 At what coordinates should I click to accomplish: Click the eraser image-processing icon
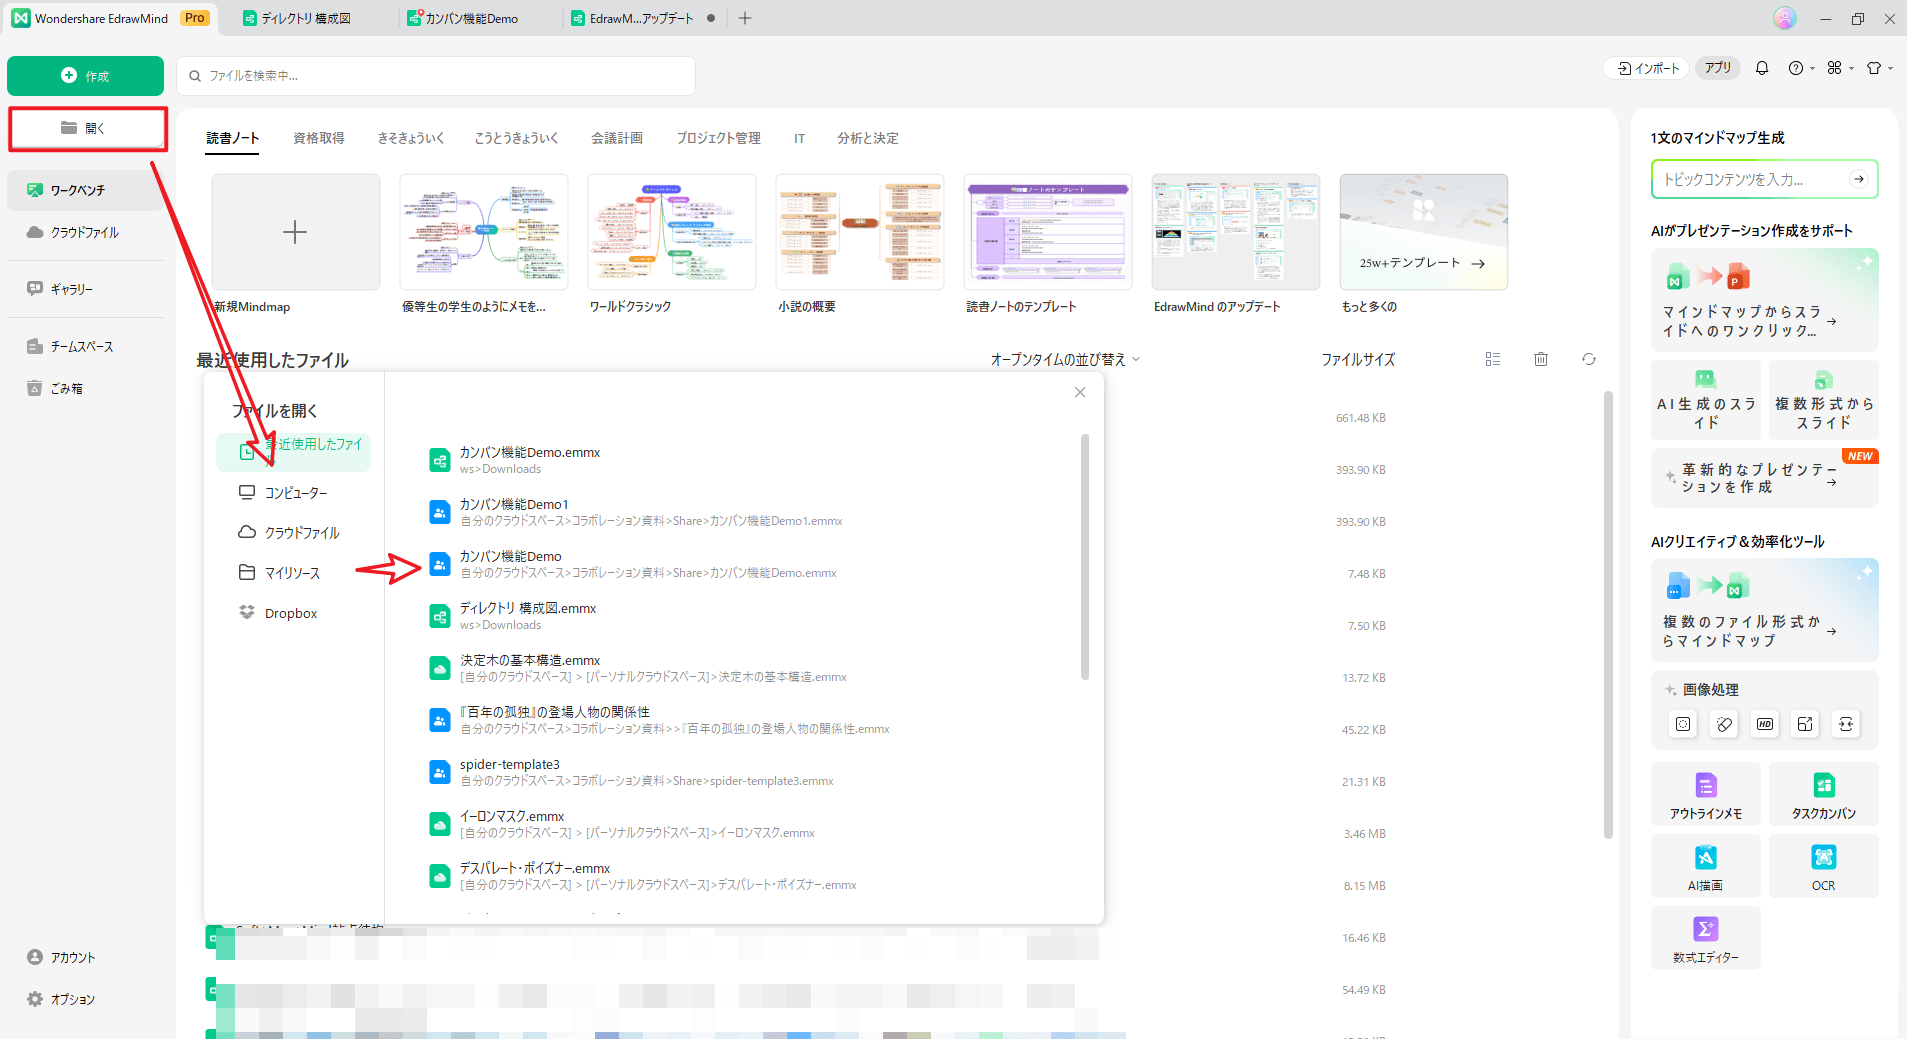1724,724
